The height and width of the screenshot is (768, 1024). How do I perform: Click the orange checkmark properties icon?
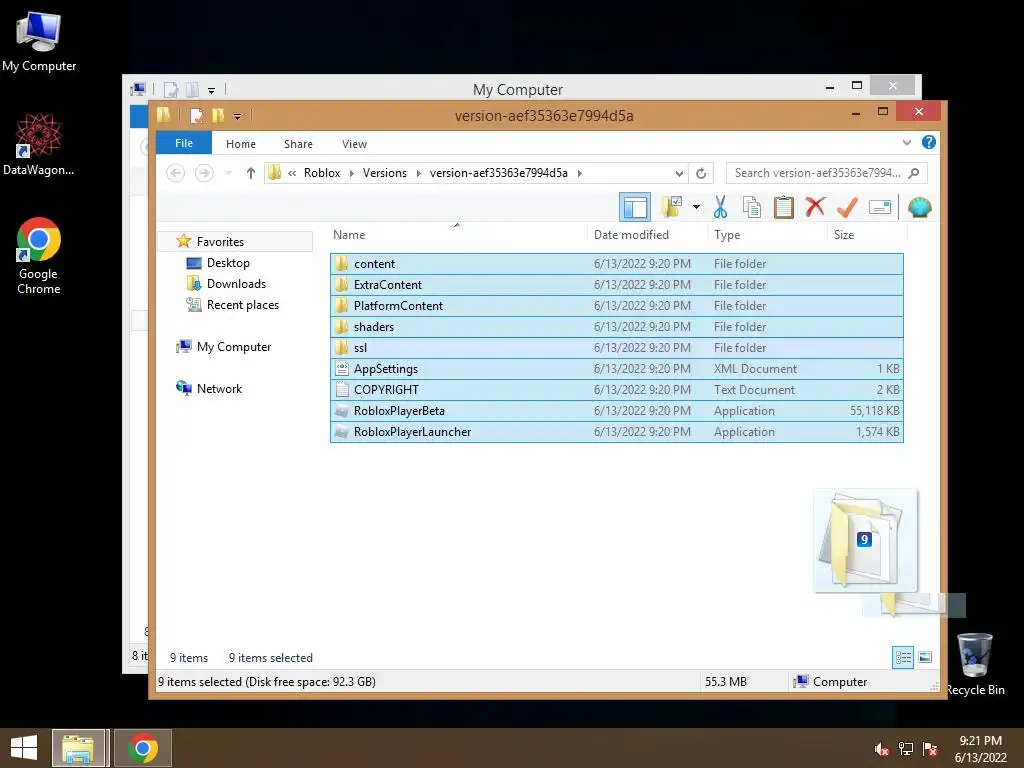[847, 208]
